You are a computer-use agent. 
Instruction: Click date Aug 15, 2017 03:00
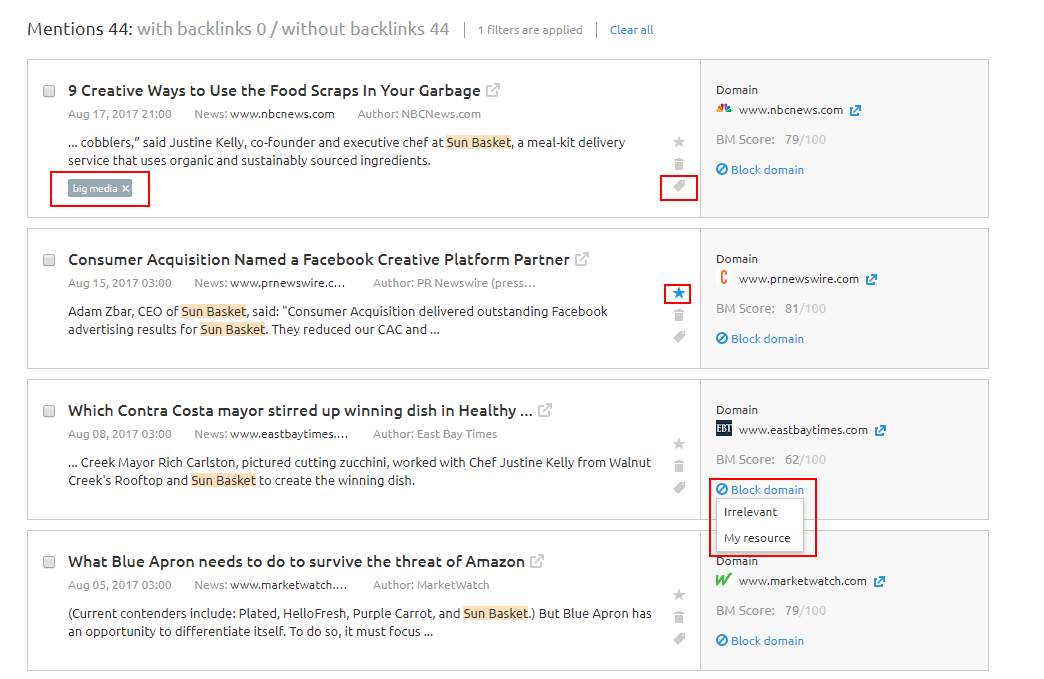click(x=120, y=283)
